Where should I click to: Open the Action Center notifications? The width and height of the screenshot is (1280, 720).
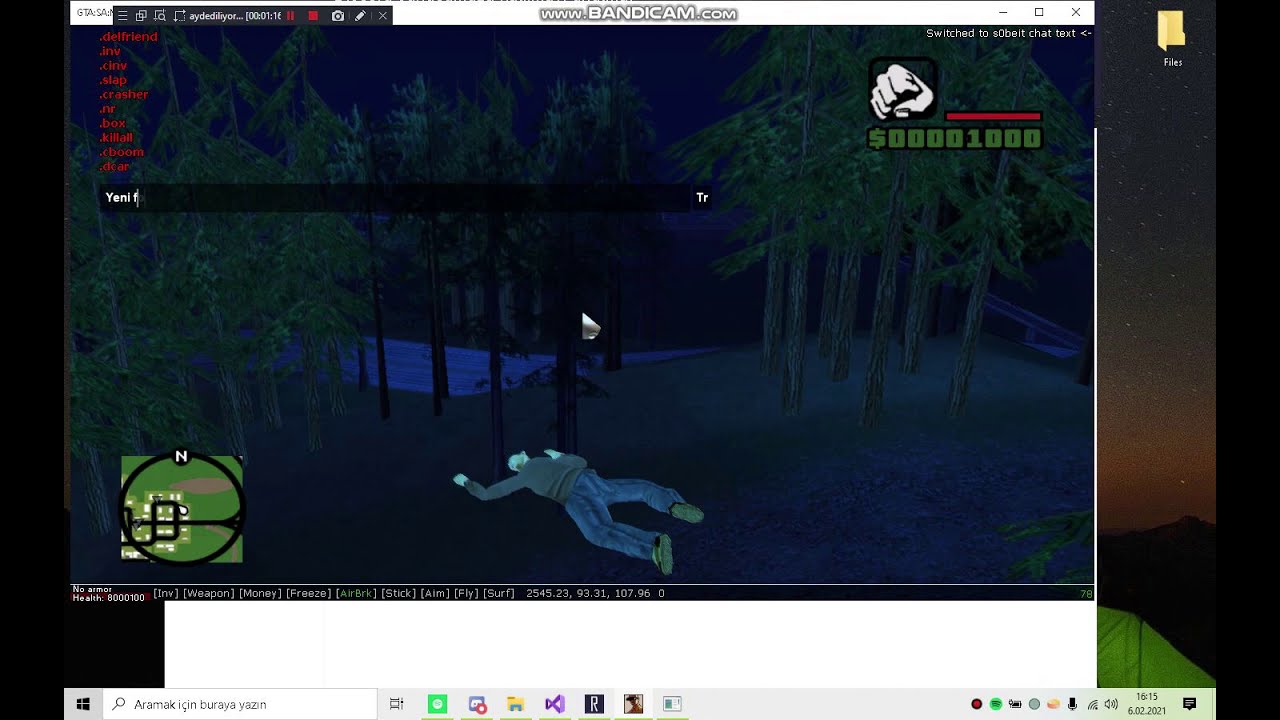(x=1189, y=704)
